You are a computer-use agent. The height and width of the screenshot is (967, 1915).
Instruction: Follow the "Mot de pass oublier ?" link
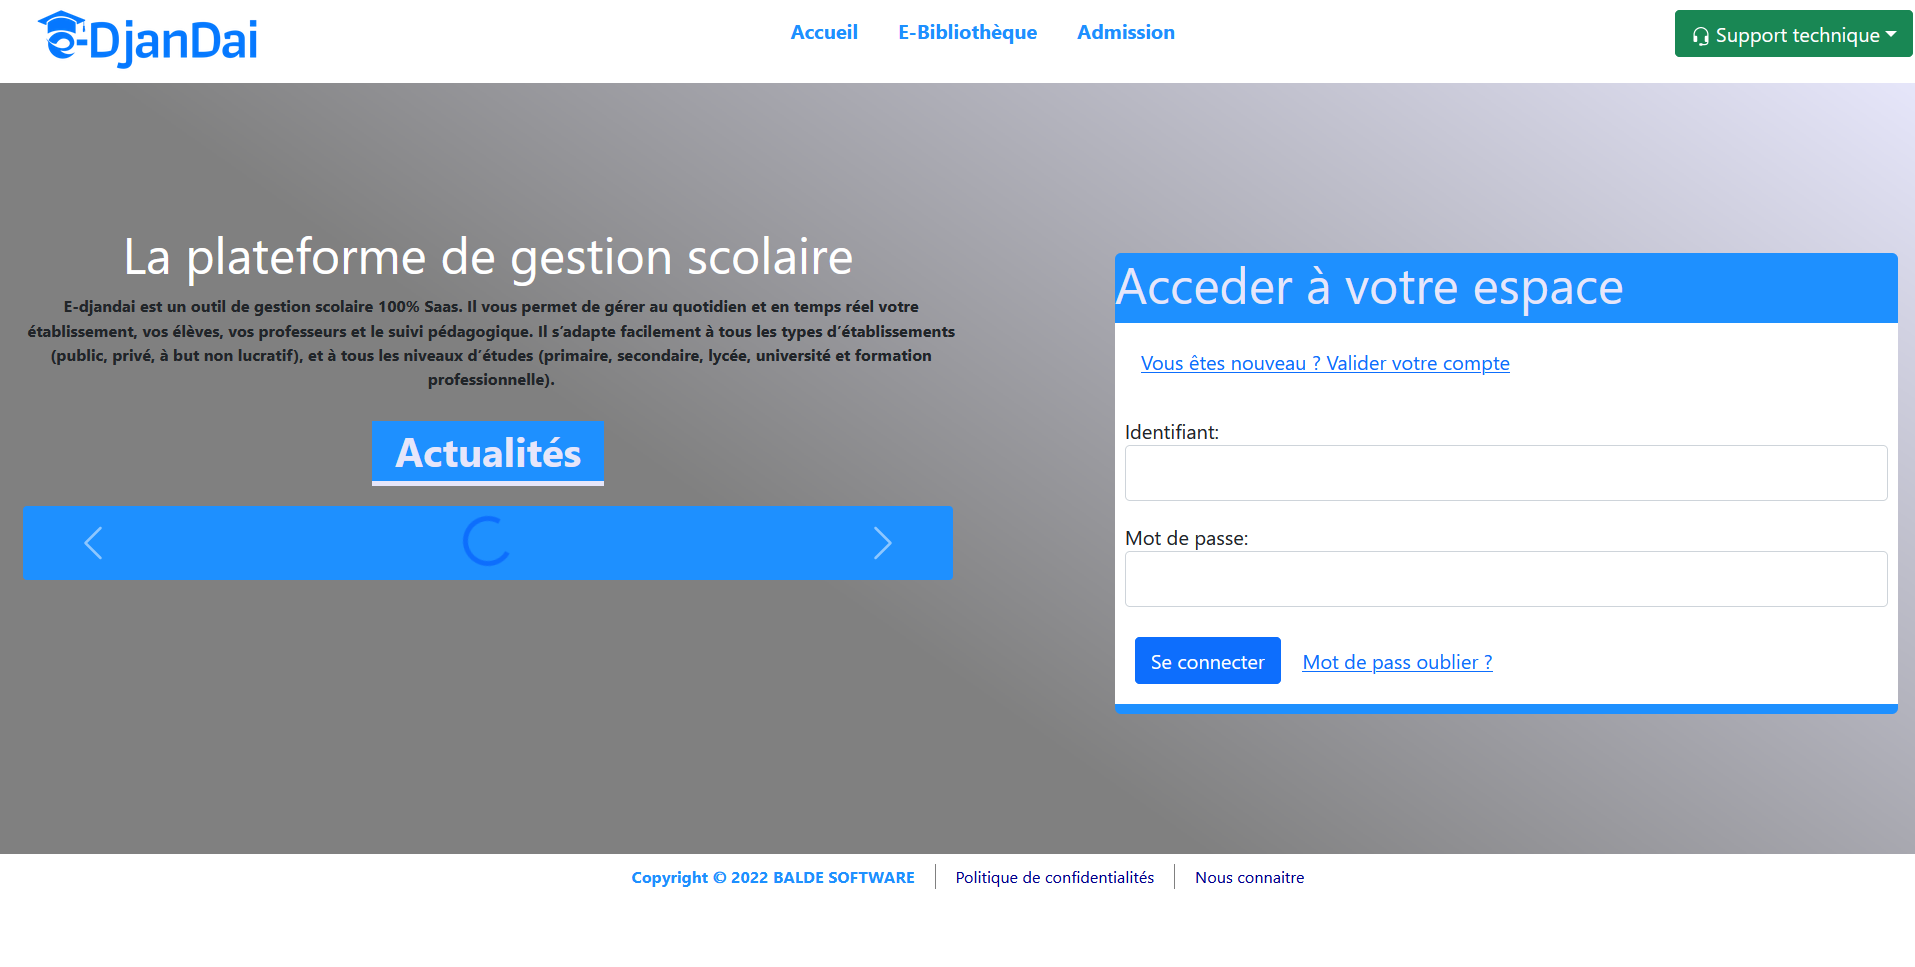click(1397, 662)
